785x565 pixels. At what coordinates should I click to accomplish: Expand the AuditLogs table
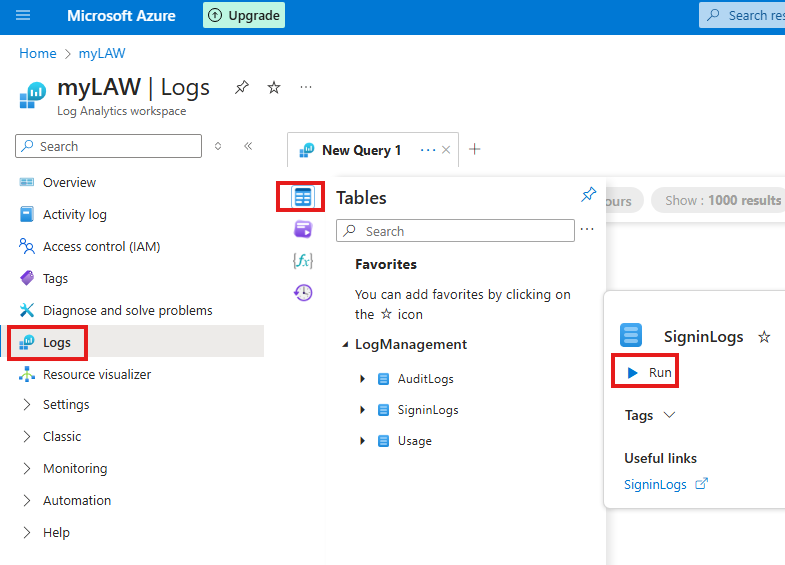[362, 379]
